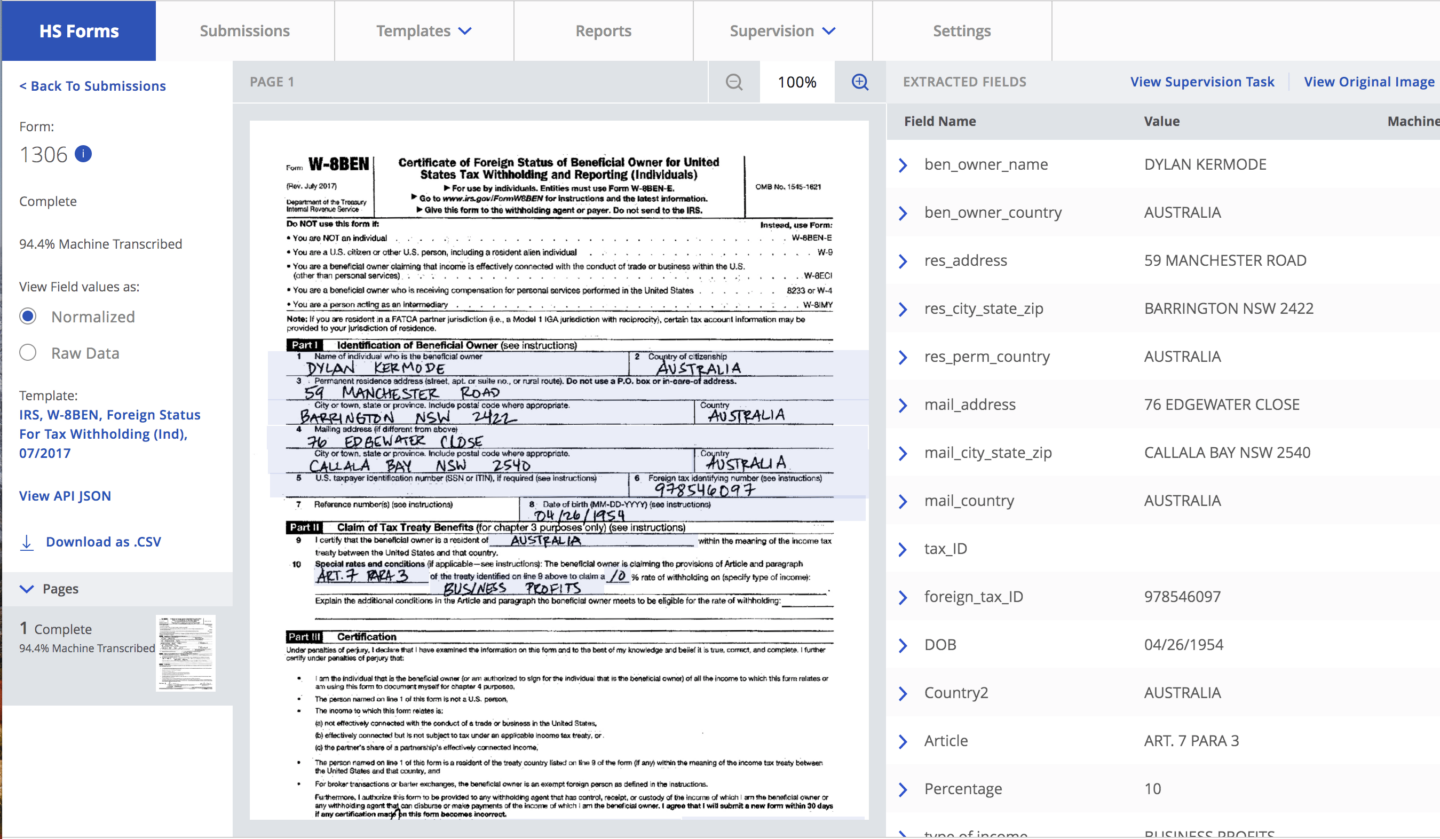The height and width of the screenshot is (839, 1440).
Task: Expand the res_city_state_zip field row
Action: [903, 309]
